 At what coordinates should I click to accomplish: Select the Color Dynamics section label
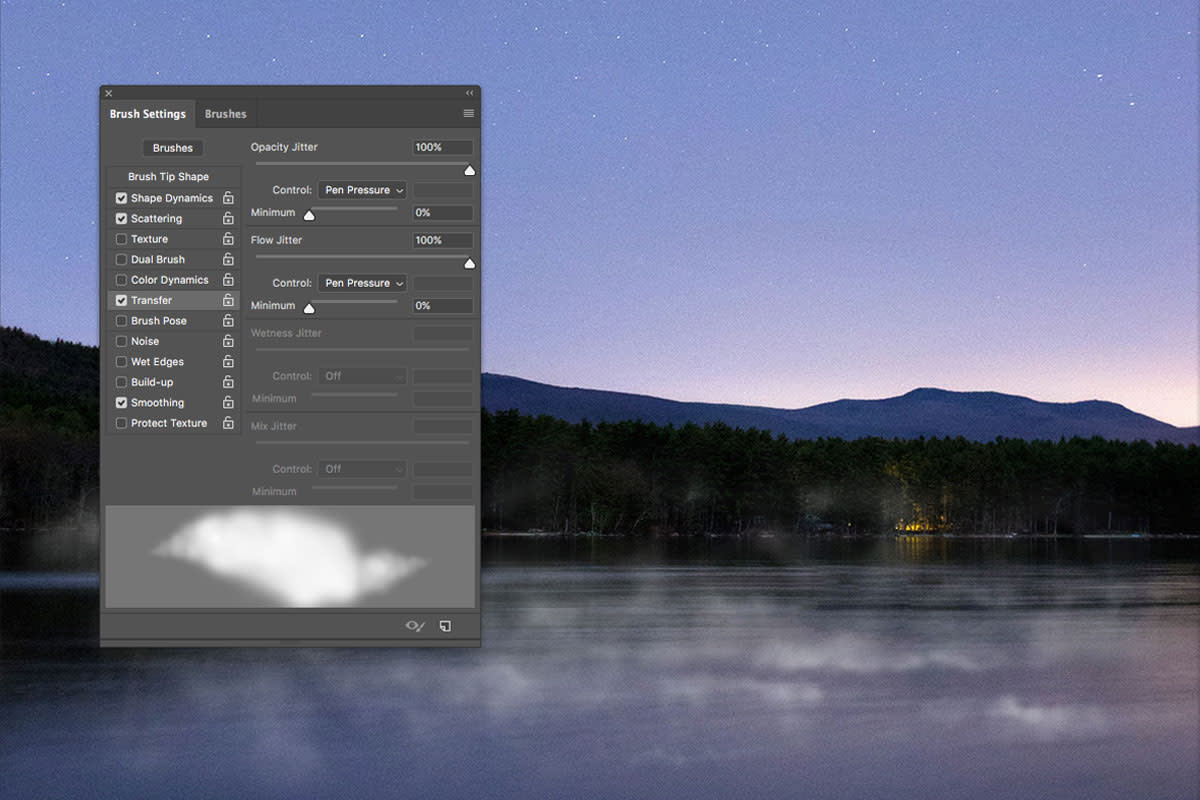tap(170, 280)
